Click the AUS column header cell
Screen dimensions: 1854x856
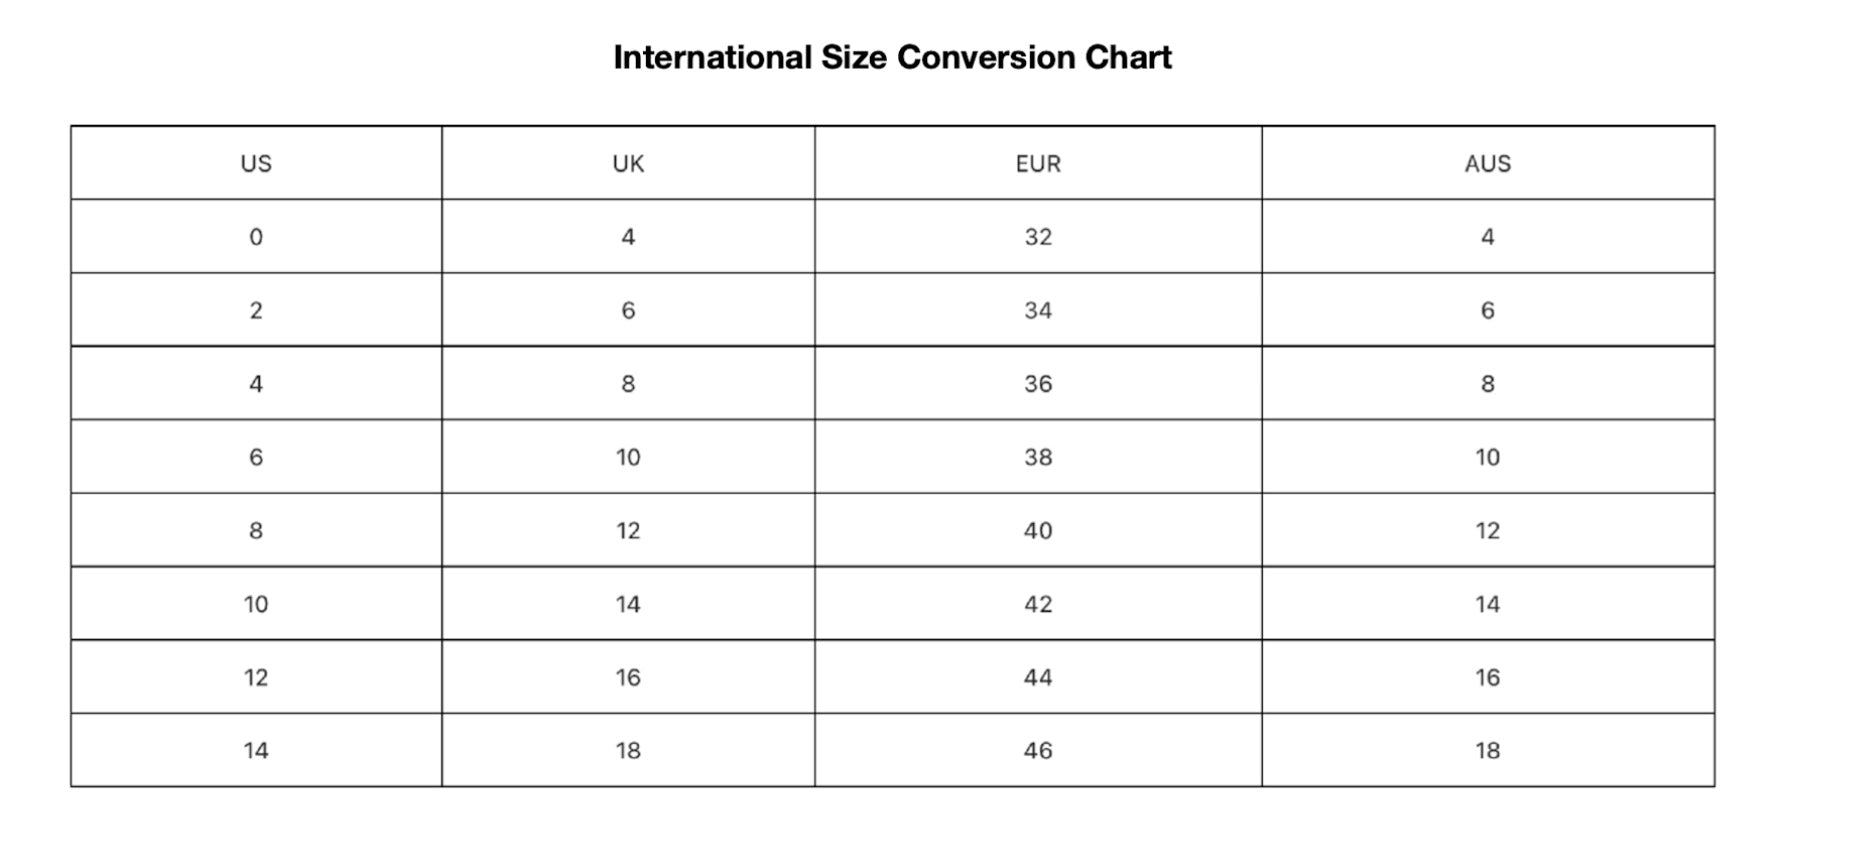1488,164
